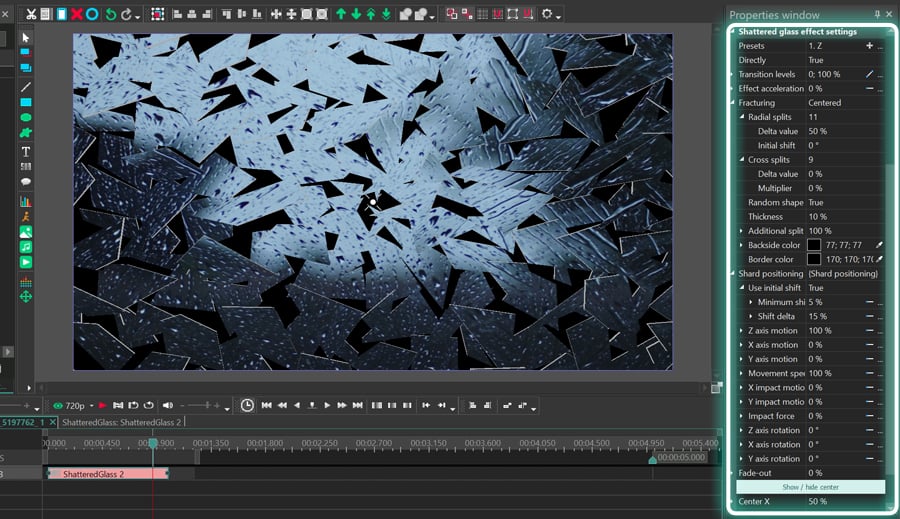Click the play button in timeline toolbar
The height and width of the screenshot is (519, 900).
[327, 405]
